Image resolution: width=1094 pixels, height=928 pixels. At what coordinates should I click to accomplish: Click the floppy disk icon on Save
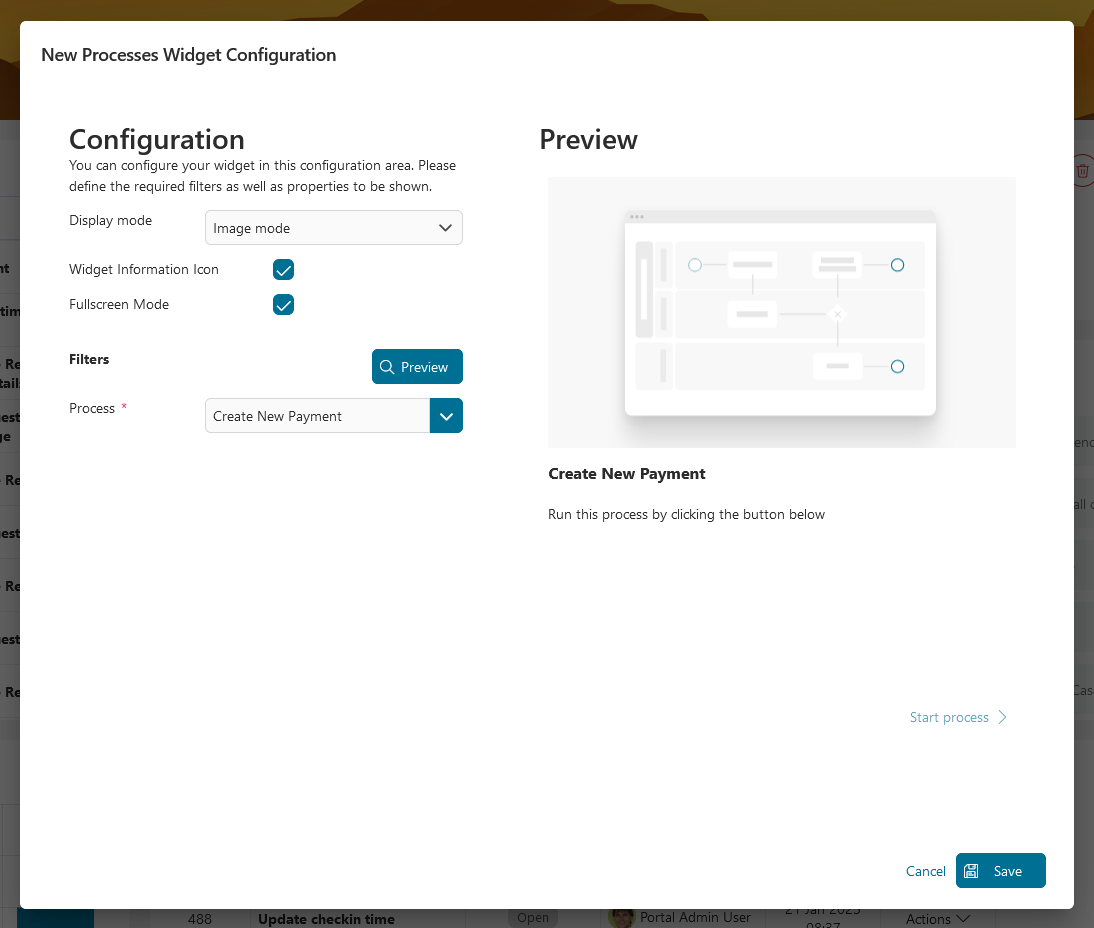click(x=971, y=871)
